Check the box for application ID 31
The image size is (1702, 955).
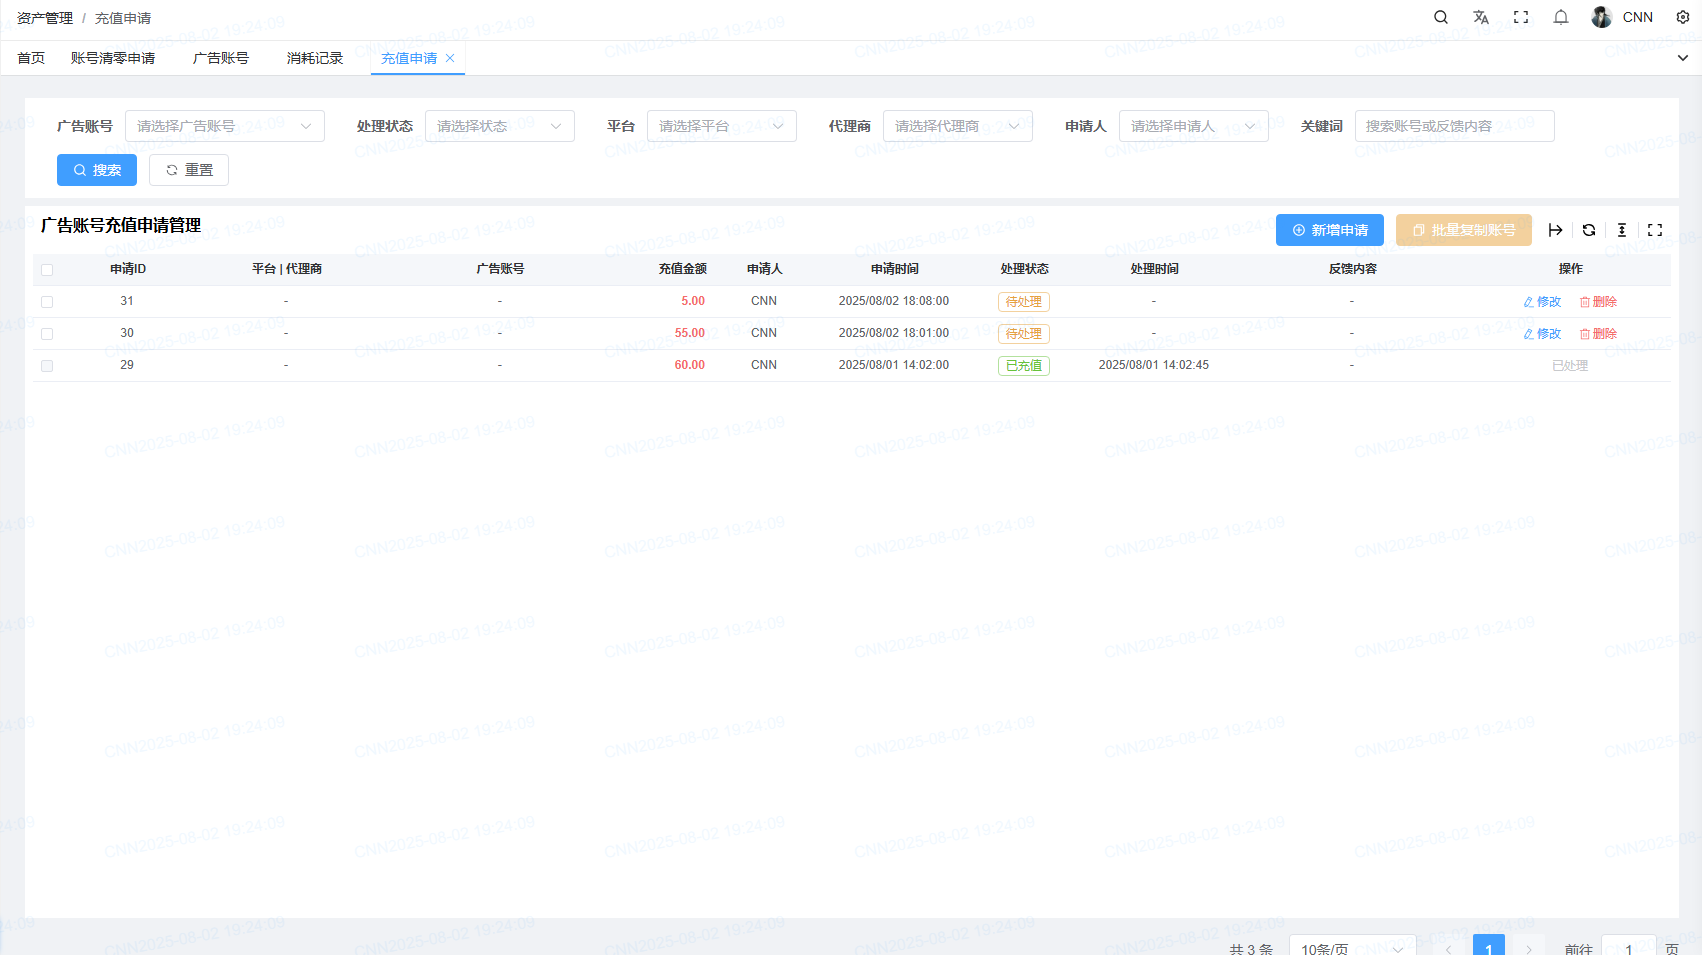pos(47,302)
